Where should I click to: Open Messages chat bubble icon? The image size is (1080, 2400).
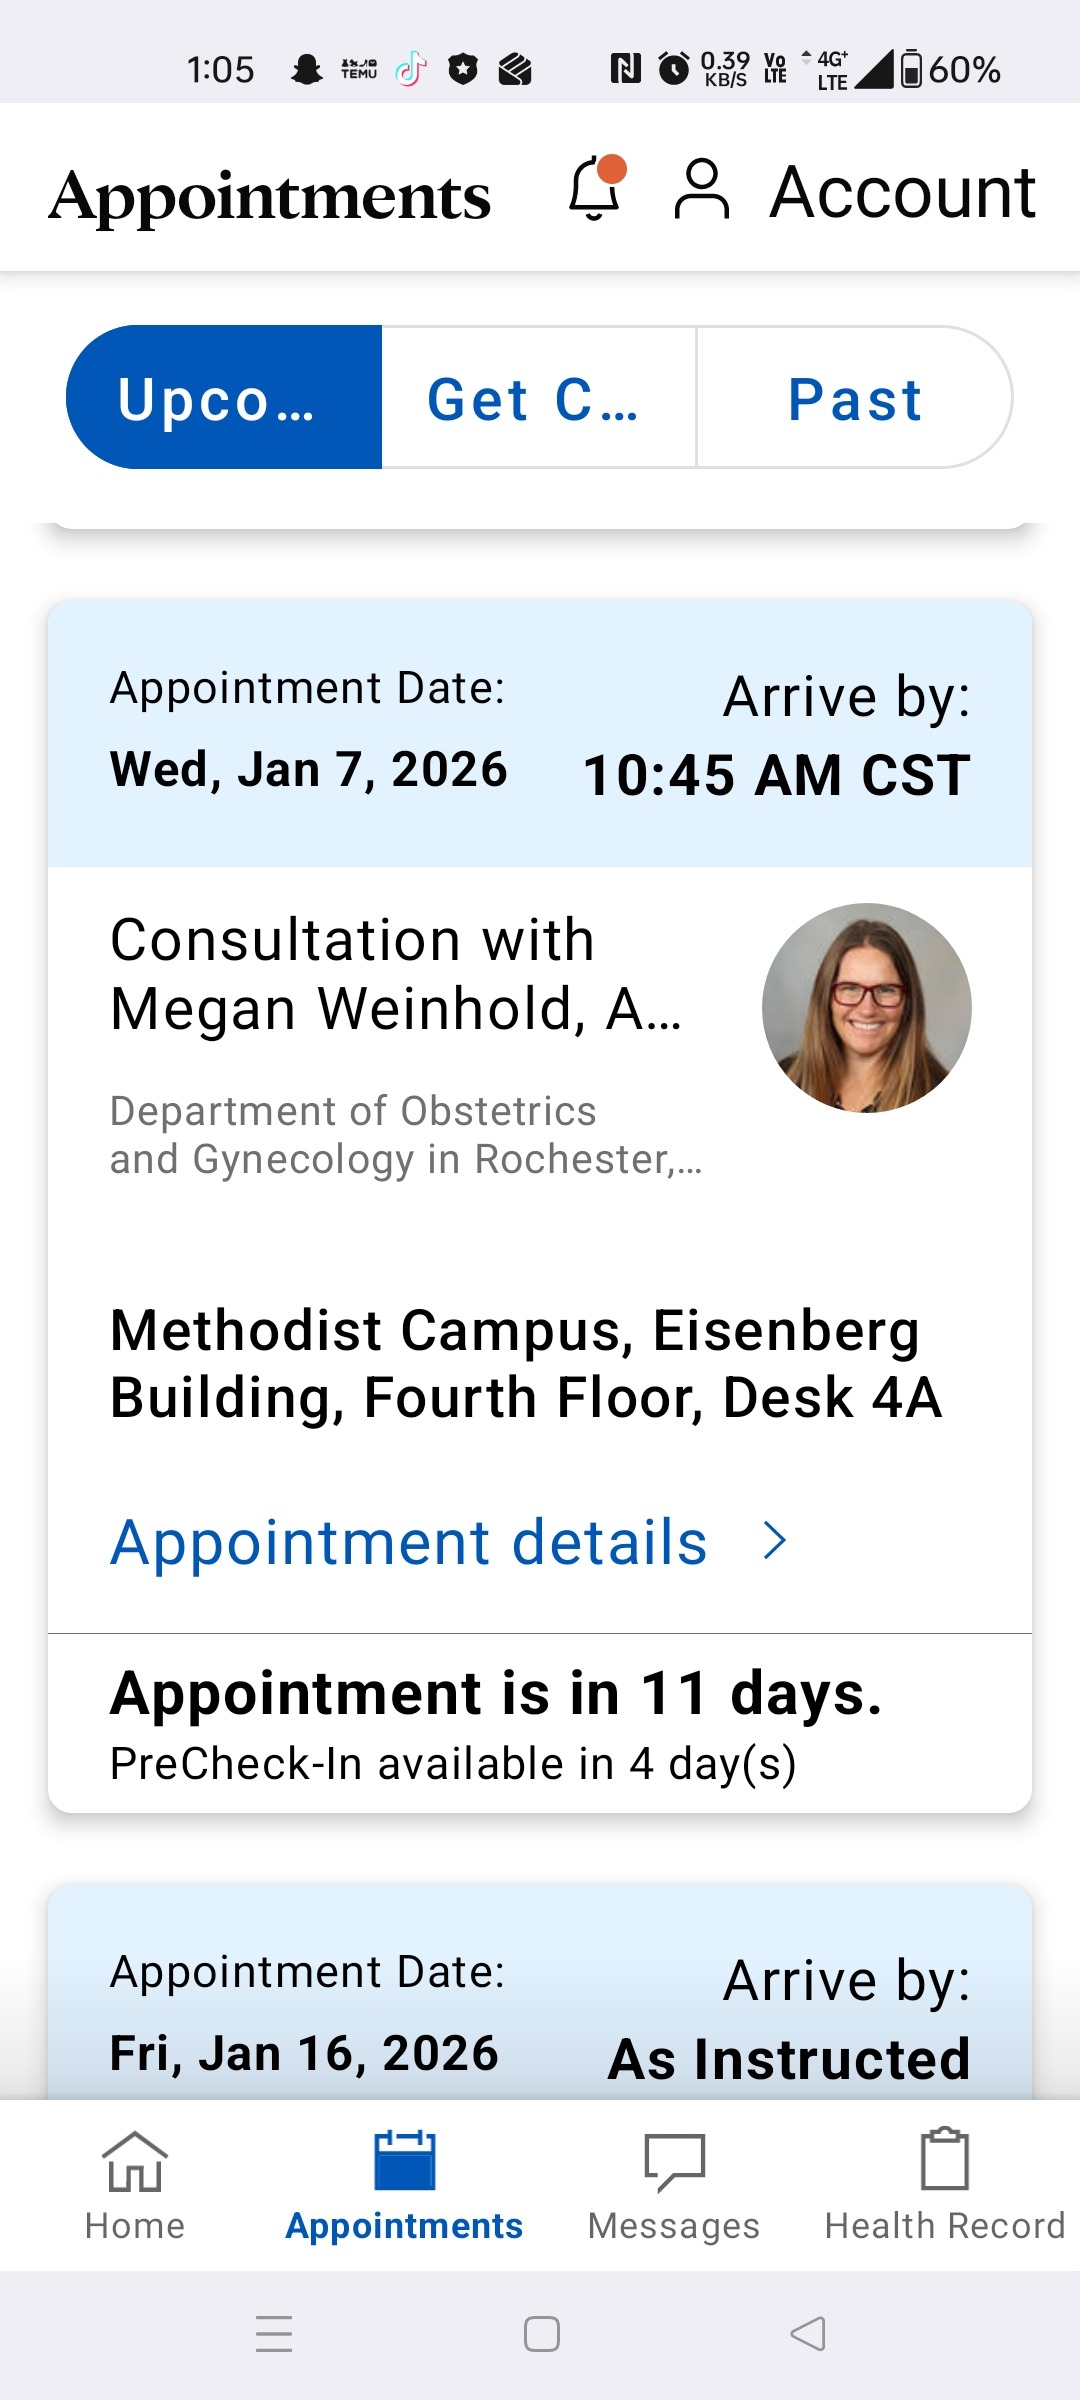[x=674, y=2162]
